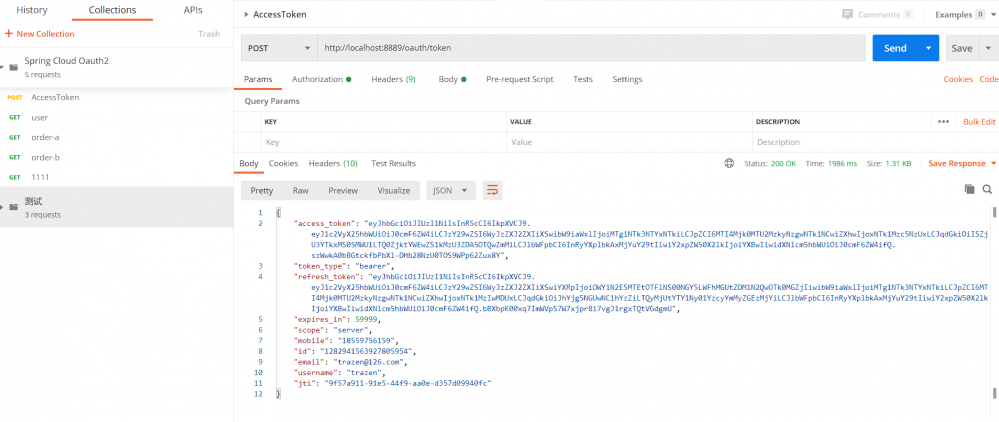Screen dimensions: 999x422
Task: Open the Save dropdown arrow
Action: point(988,48)
